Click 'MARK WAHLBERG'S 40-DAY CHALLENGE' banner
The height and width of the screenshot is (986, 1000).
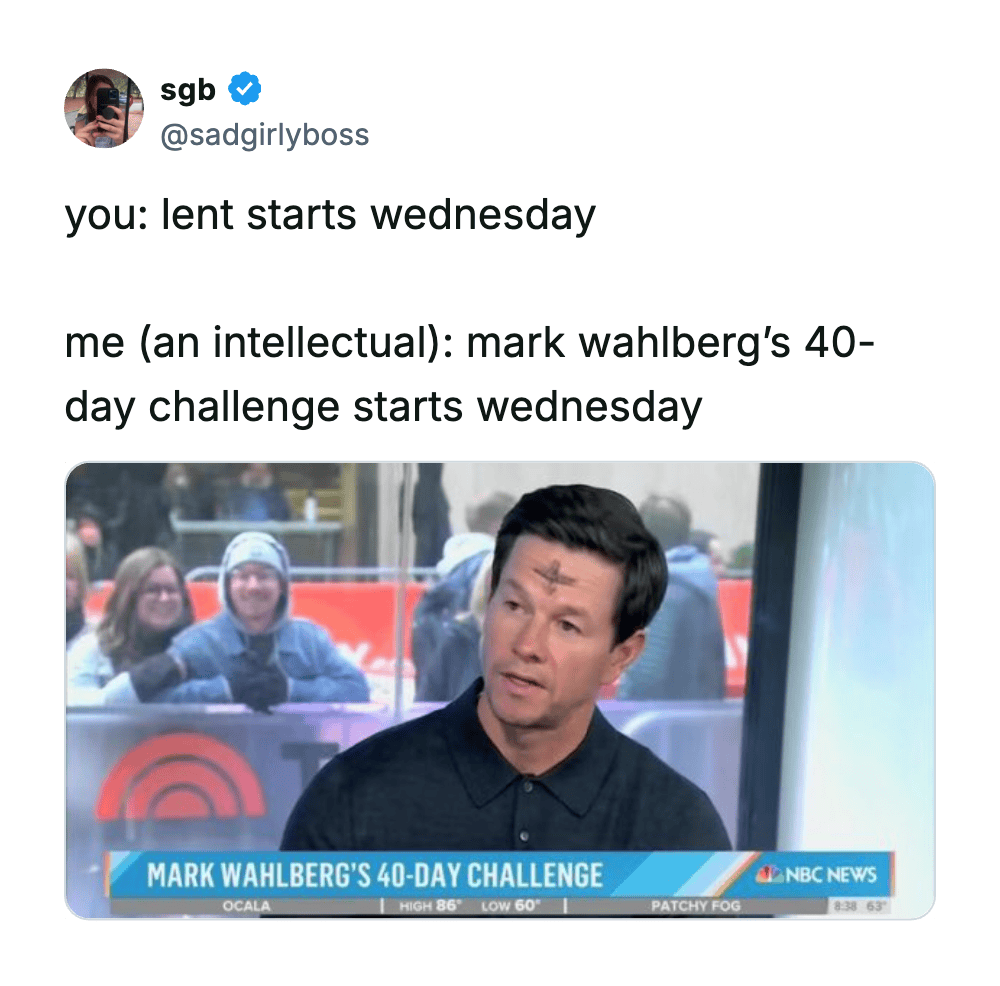tap(374, 874)
